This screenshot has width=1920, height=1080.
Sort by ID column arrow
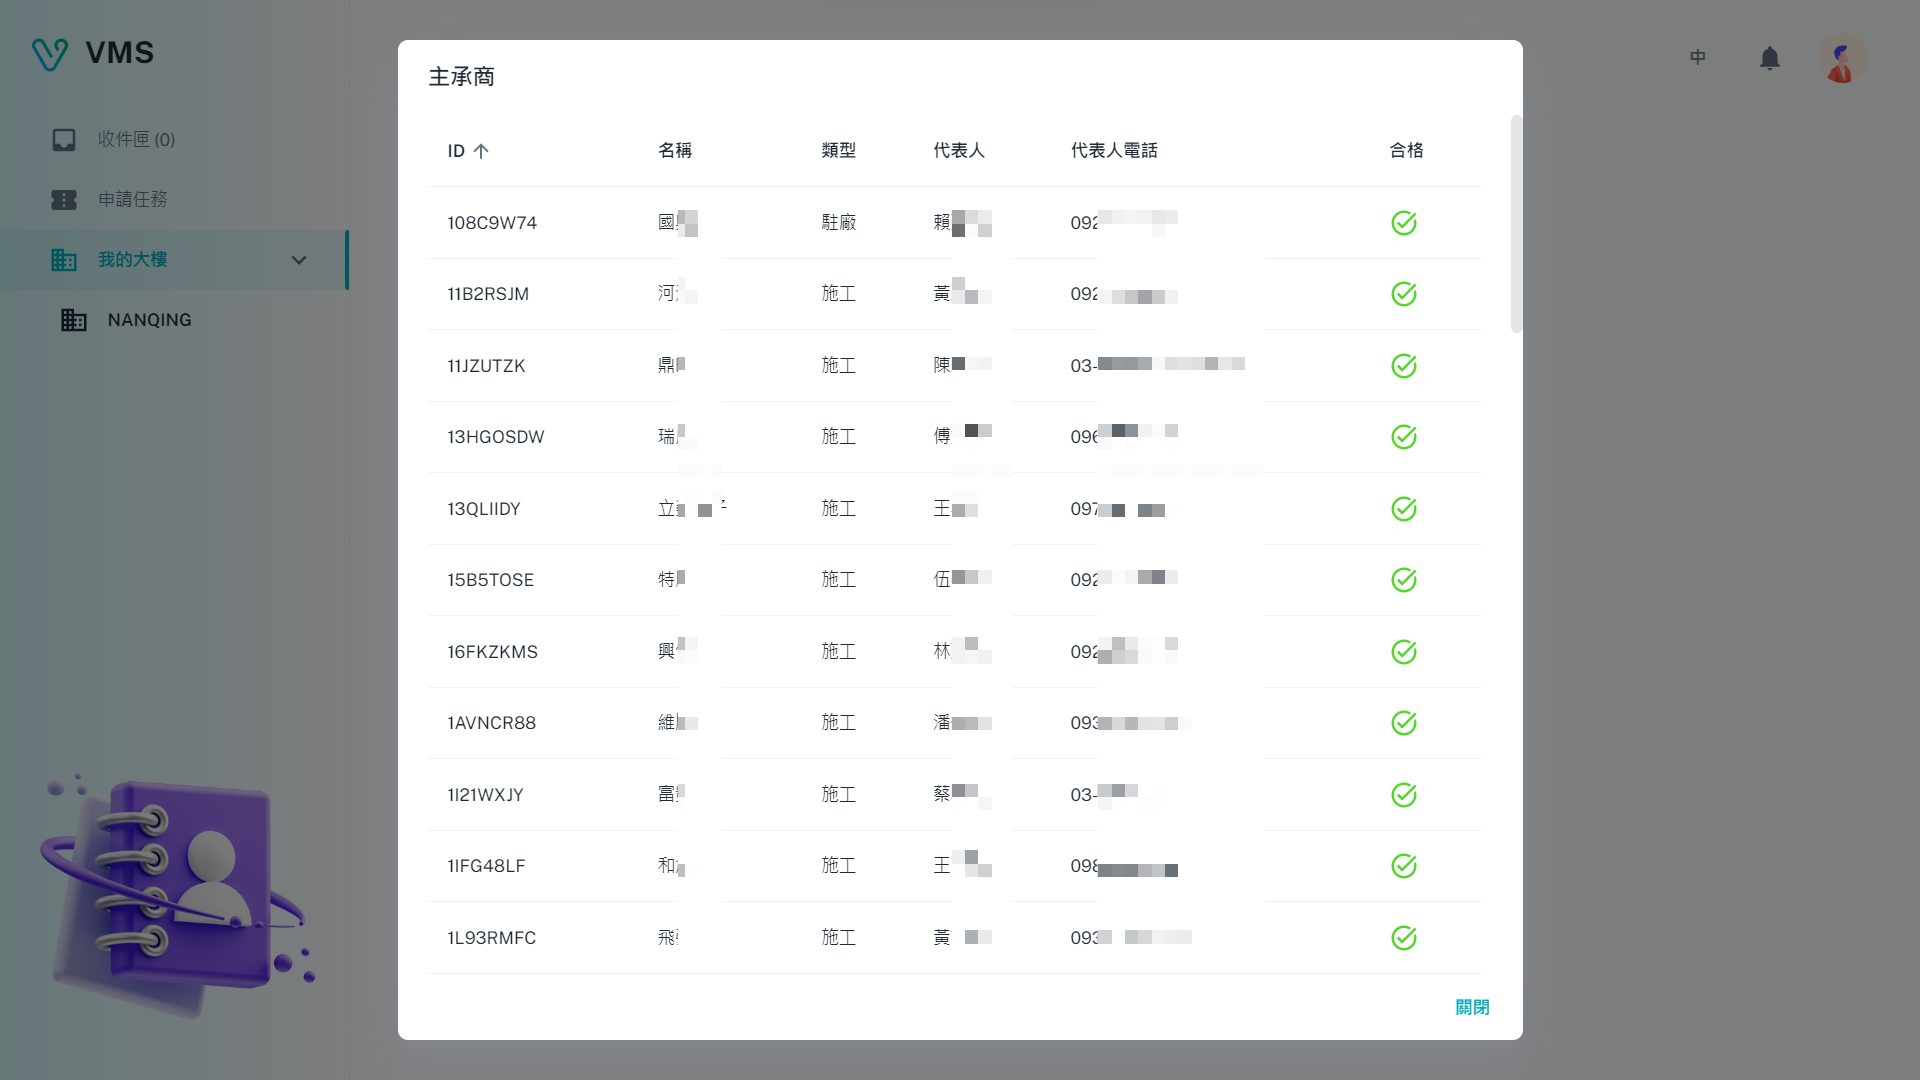[481, 151]
